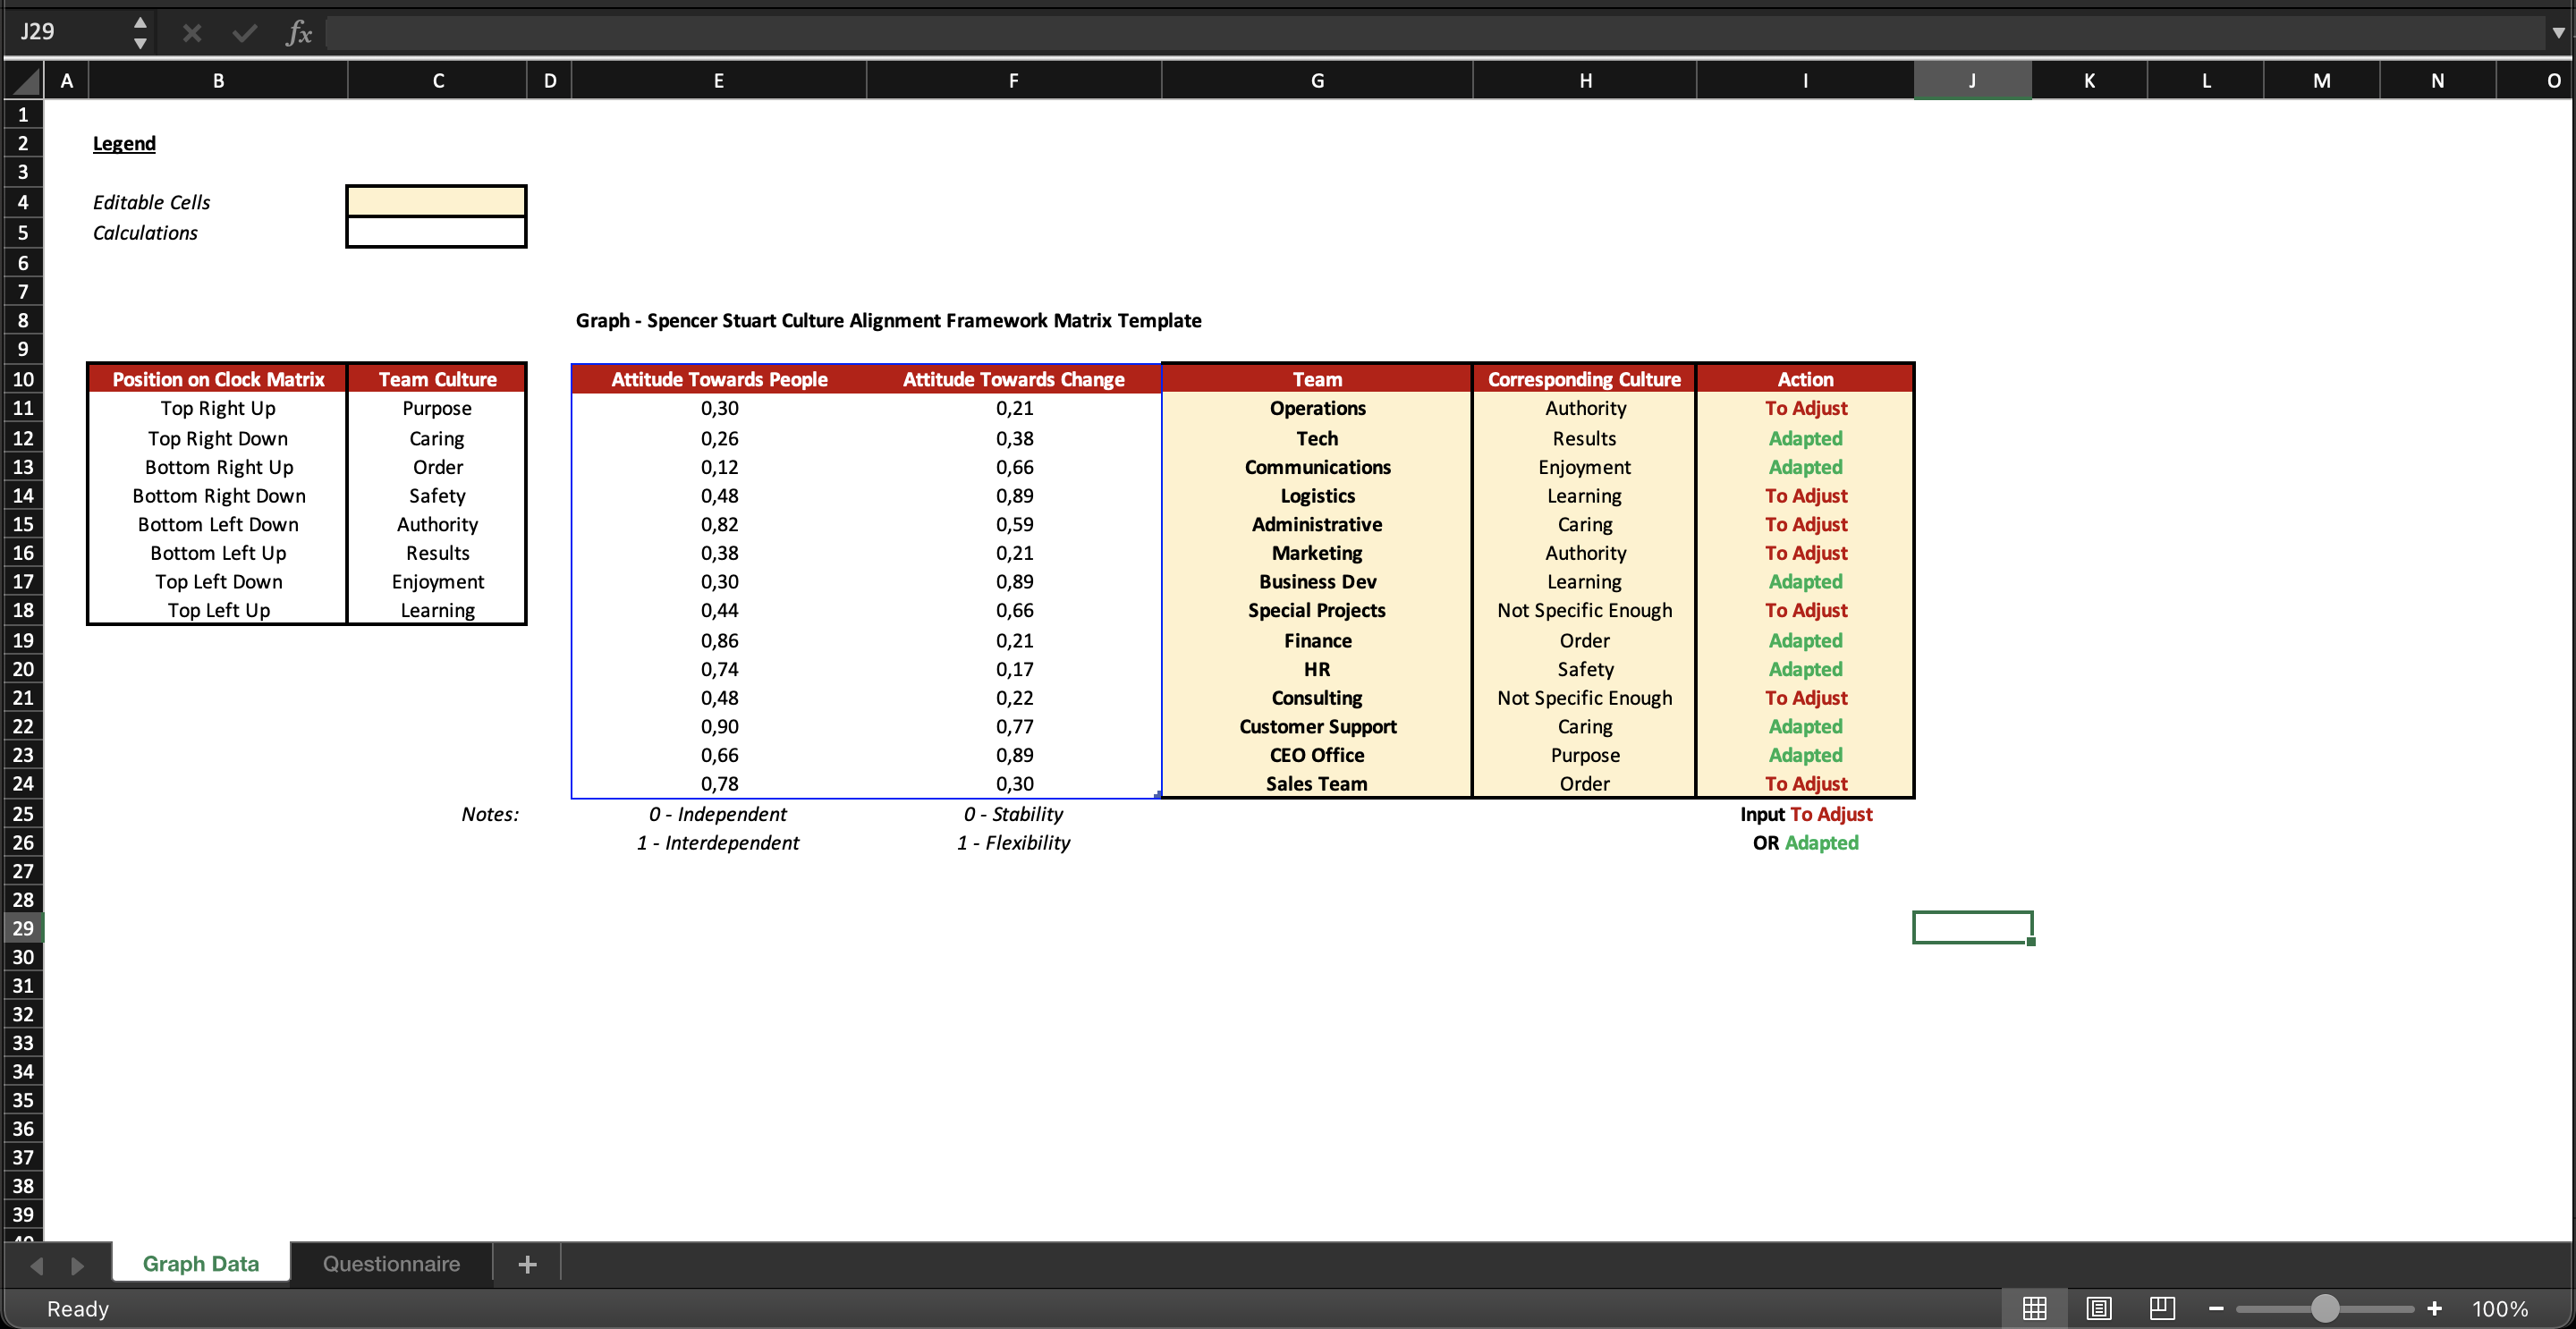Open the Name Box stepper arrows
The height and width of the screenshot is (1329, 2576).
pyautogui.click(x=140, y=33)
